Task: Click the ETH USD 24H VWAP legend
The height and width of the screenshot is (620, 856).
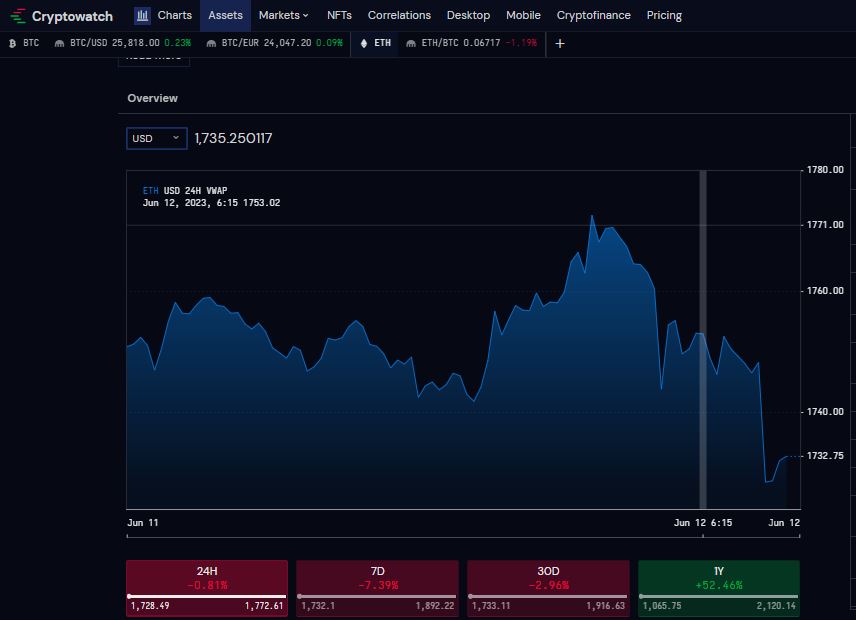Action: 185,190
